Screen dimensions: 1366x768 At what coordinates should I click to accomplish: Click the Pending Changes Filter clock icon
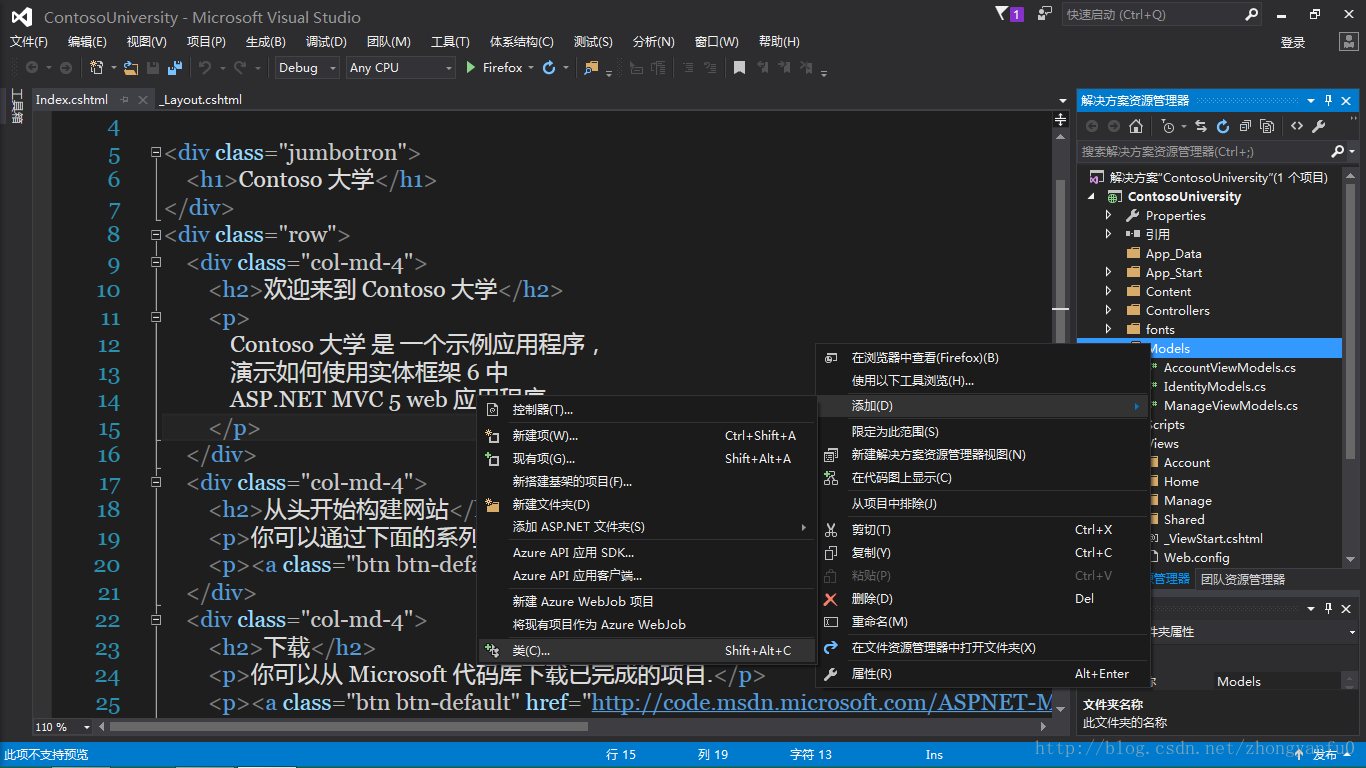(1167, 127)
